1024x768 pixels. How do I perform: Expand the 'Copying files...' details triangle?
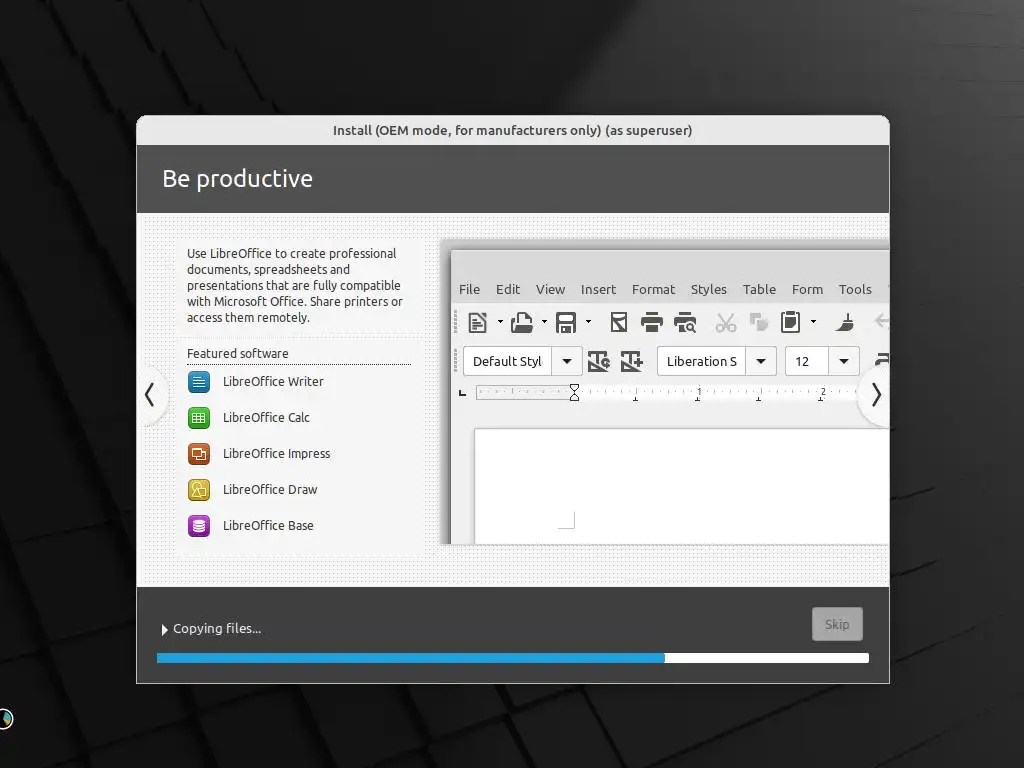165,630
